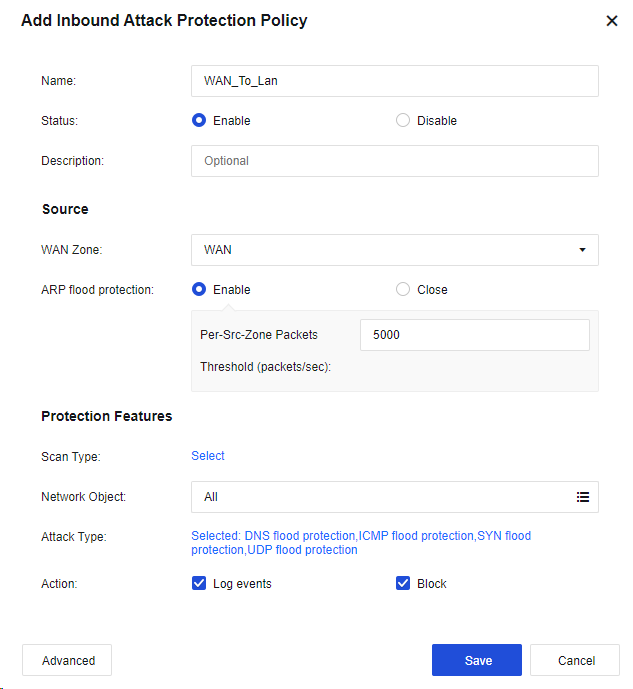The image size is (633, 689).
Task: Enable ARP flood protection
Action: (x=199, y=290)
